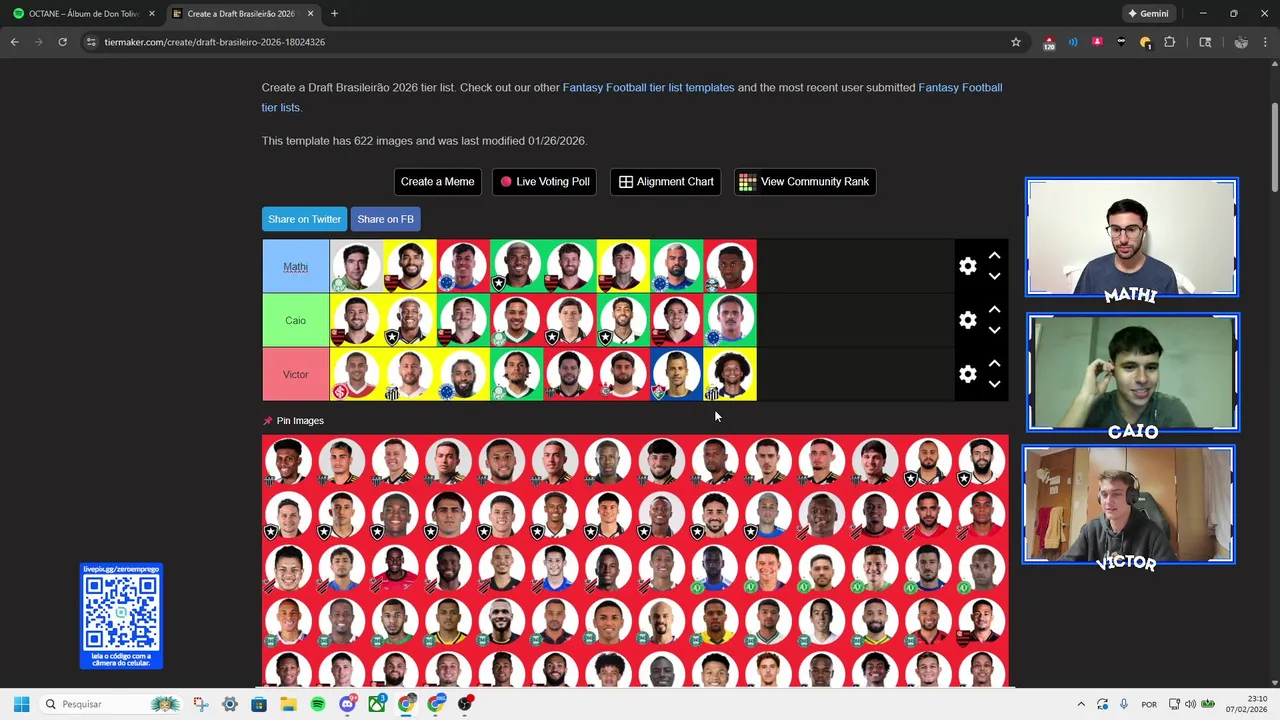This screenshot has height=720, width=1280.
Task: Open the Alignment Chart
Action: 666,181
